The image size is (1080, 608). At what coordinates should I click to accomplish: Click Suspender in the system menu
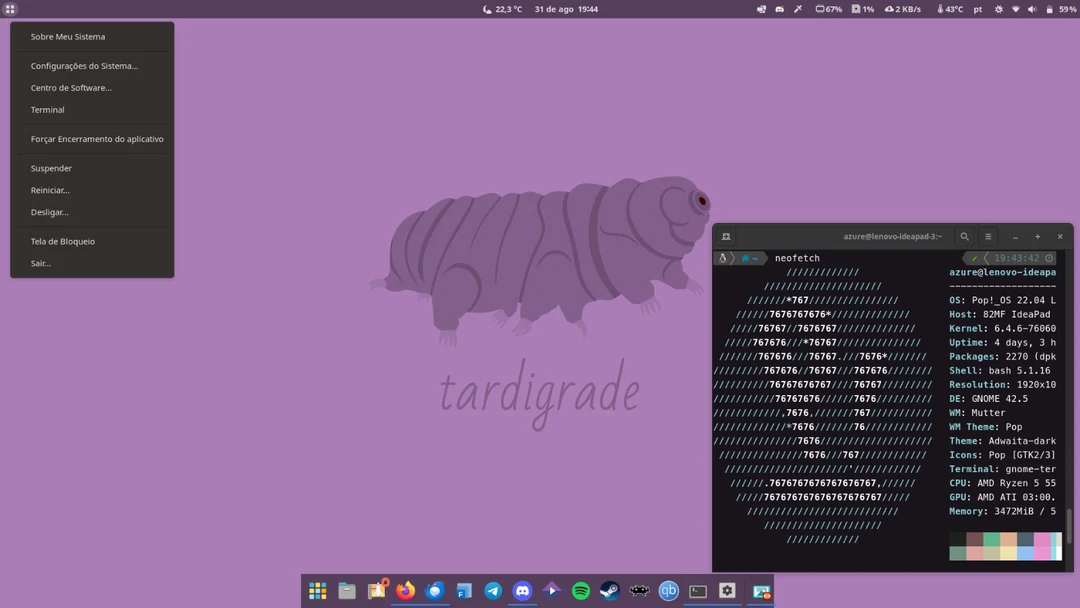tap(51, 168)
